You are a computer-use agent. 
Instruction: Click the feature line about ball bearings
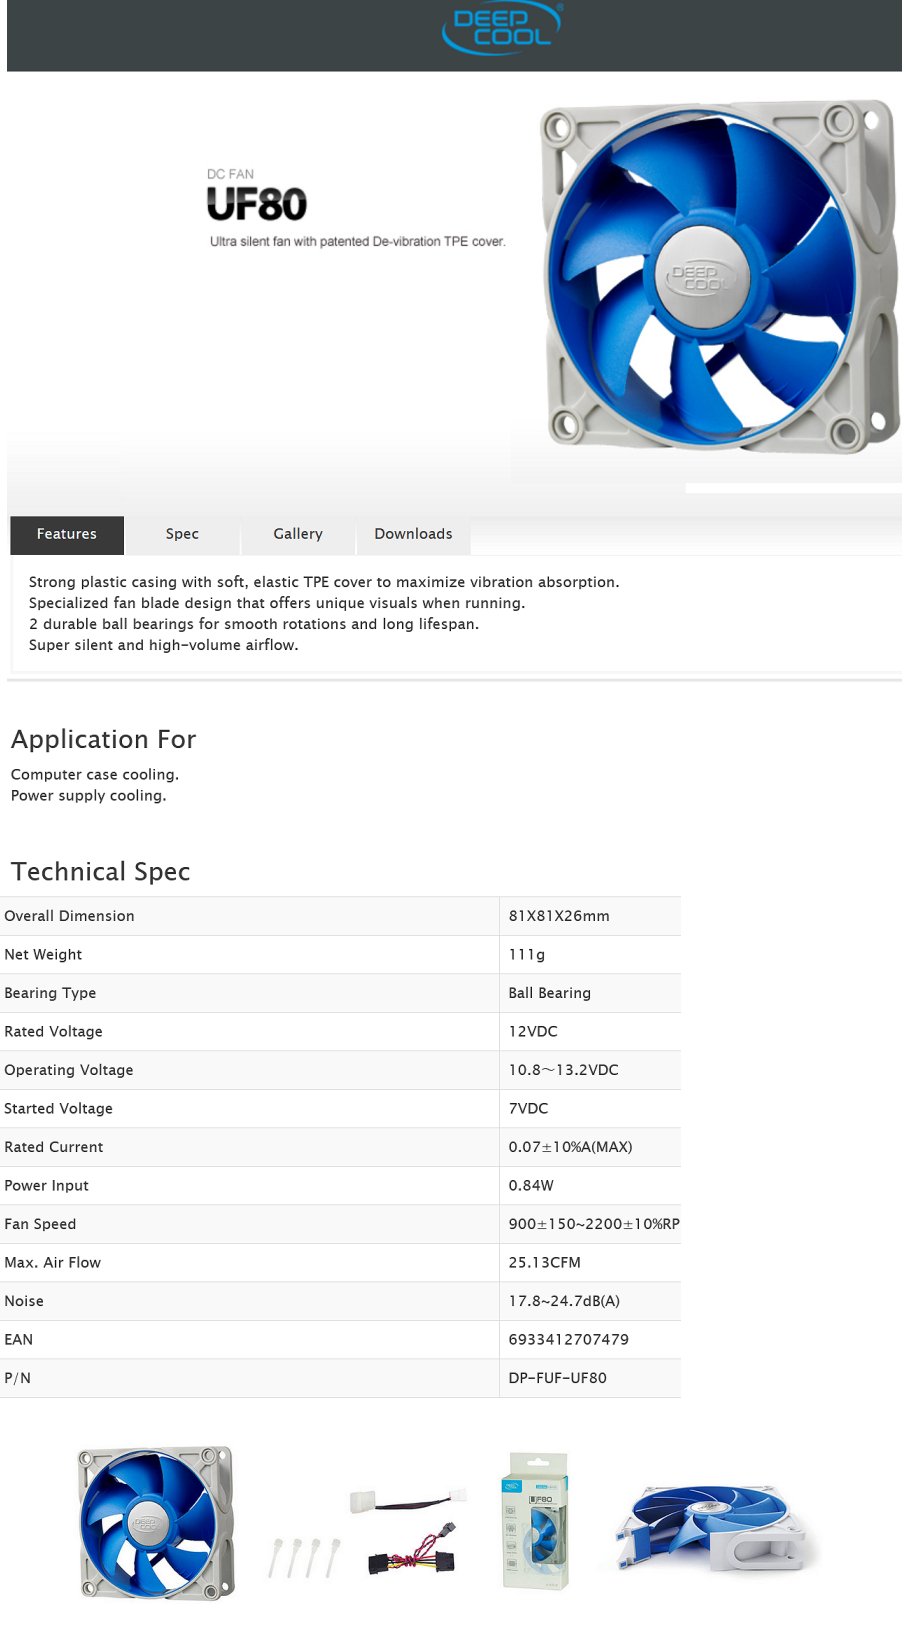[x=254, y=624]
